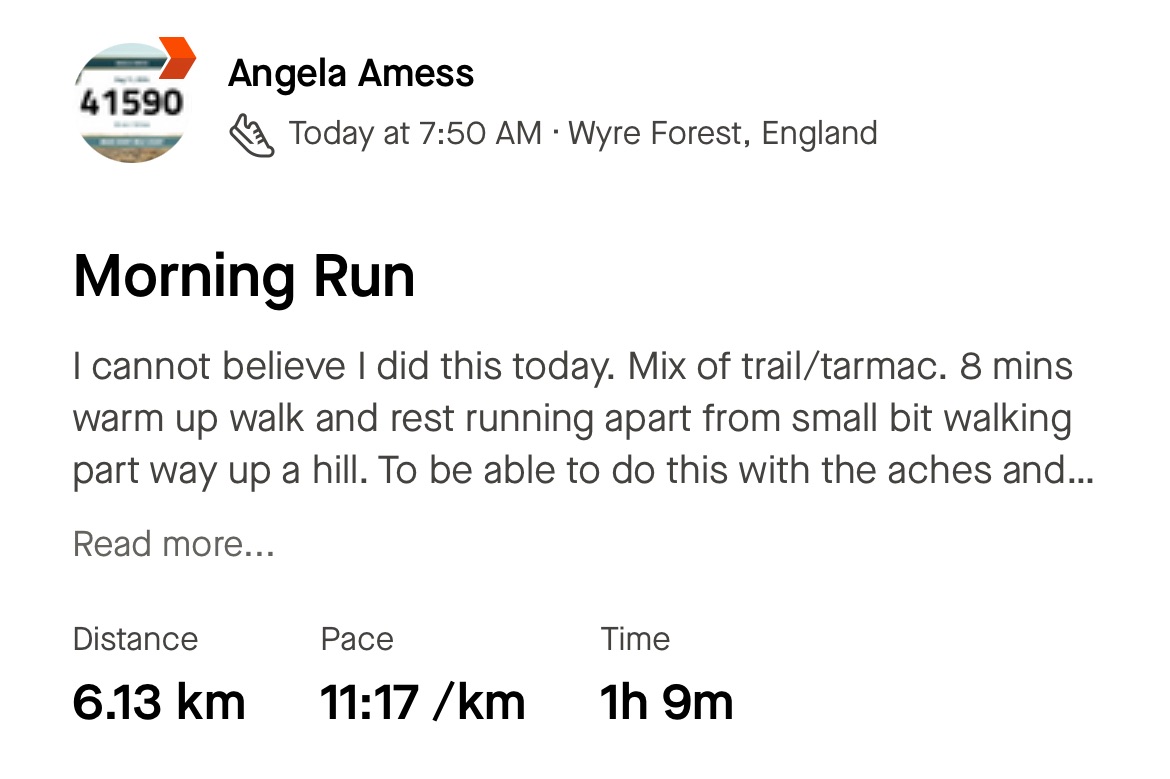This screenshot has height=779, width=1170.
Task: Click the 41590 bib number in avatar
Action: tap(131, 102)
